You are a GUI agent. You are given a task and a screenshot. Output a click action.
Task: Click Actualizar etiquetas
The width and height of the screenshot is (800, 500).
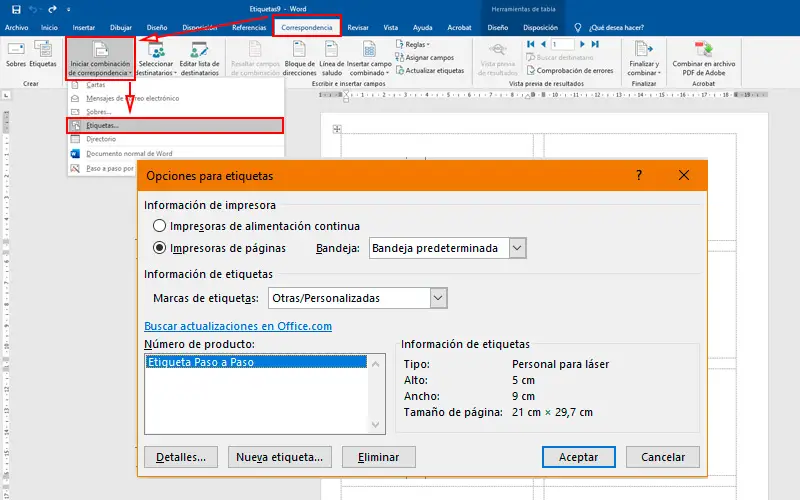pos(430,70)
